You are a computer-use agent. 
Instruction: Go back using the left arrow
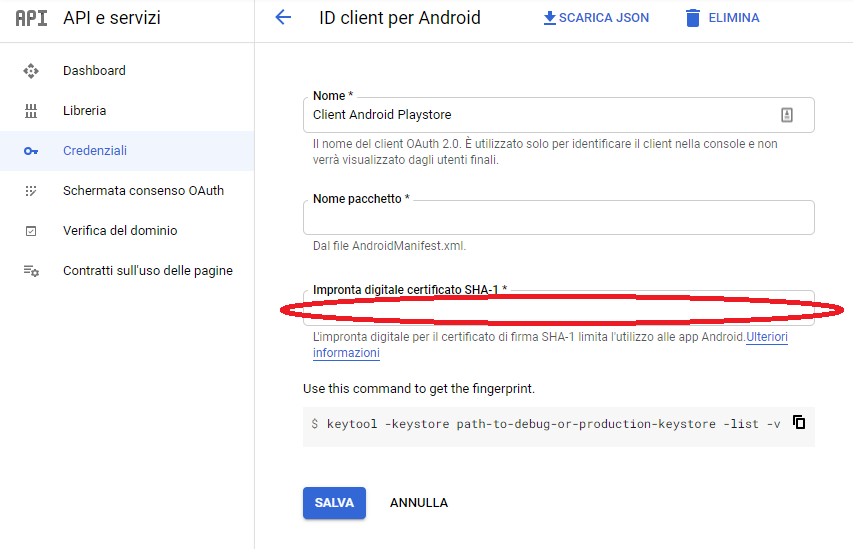point(283,17)
